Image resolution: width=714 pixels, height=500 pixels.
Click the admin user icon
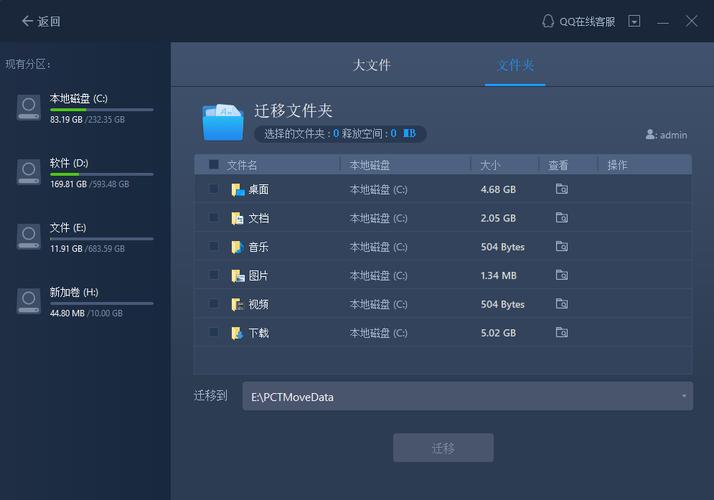pyautogui.click(x=650, y=134)
